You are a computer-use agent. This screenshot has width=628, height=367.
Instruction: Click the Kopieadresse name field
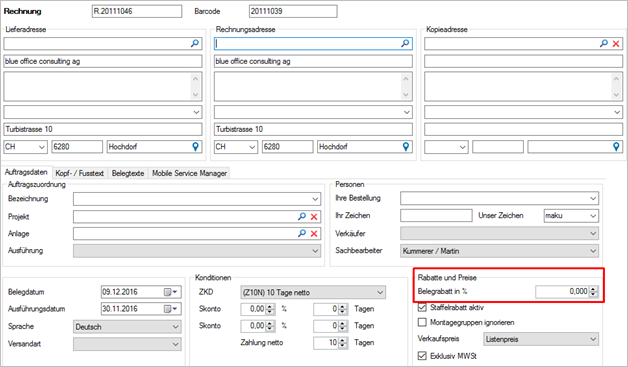pyautogui.click(x=523, y=61)
